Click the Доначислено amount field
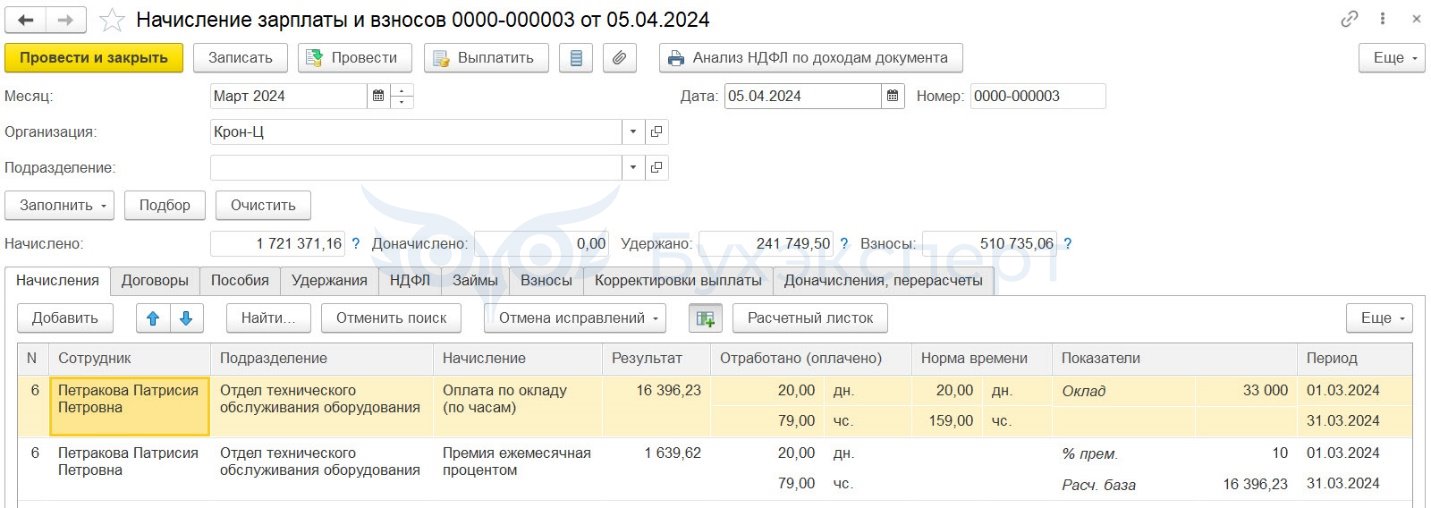This screenshot has width=1431, height=508. pos(541,243)
